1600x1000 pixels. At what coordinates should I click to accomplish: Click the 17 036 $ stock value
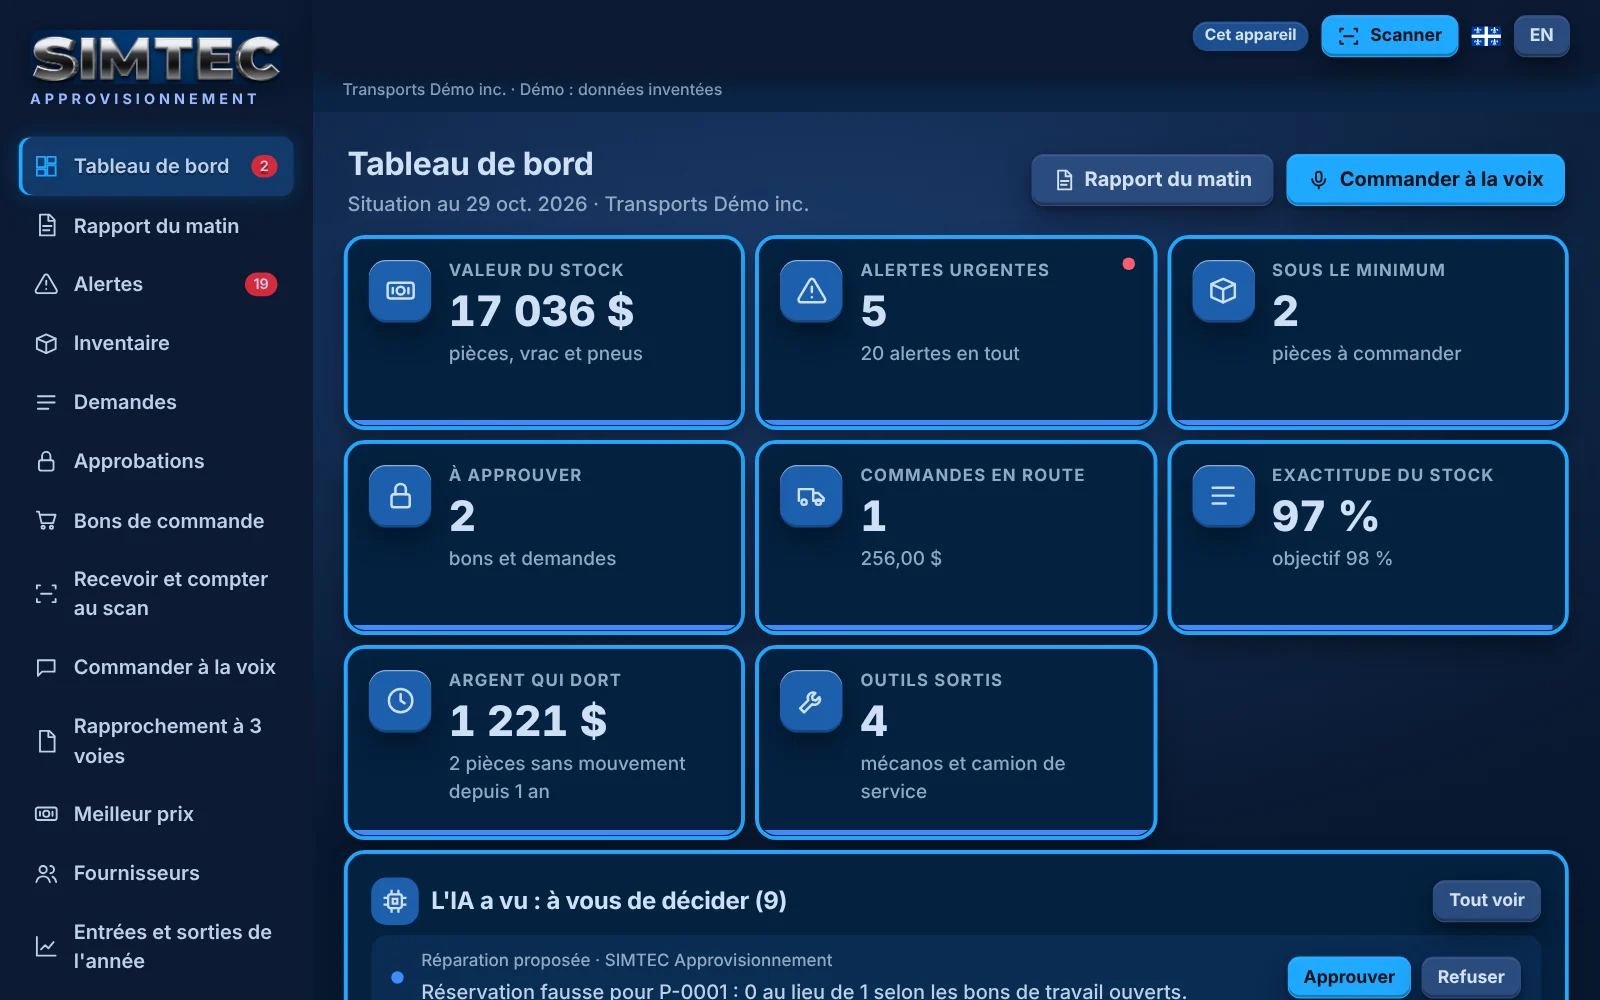[x=541, y=311]
